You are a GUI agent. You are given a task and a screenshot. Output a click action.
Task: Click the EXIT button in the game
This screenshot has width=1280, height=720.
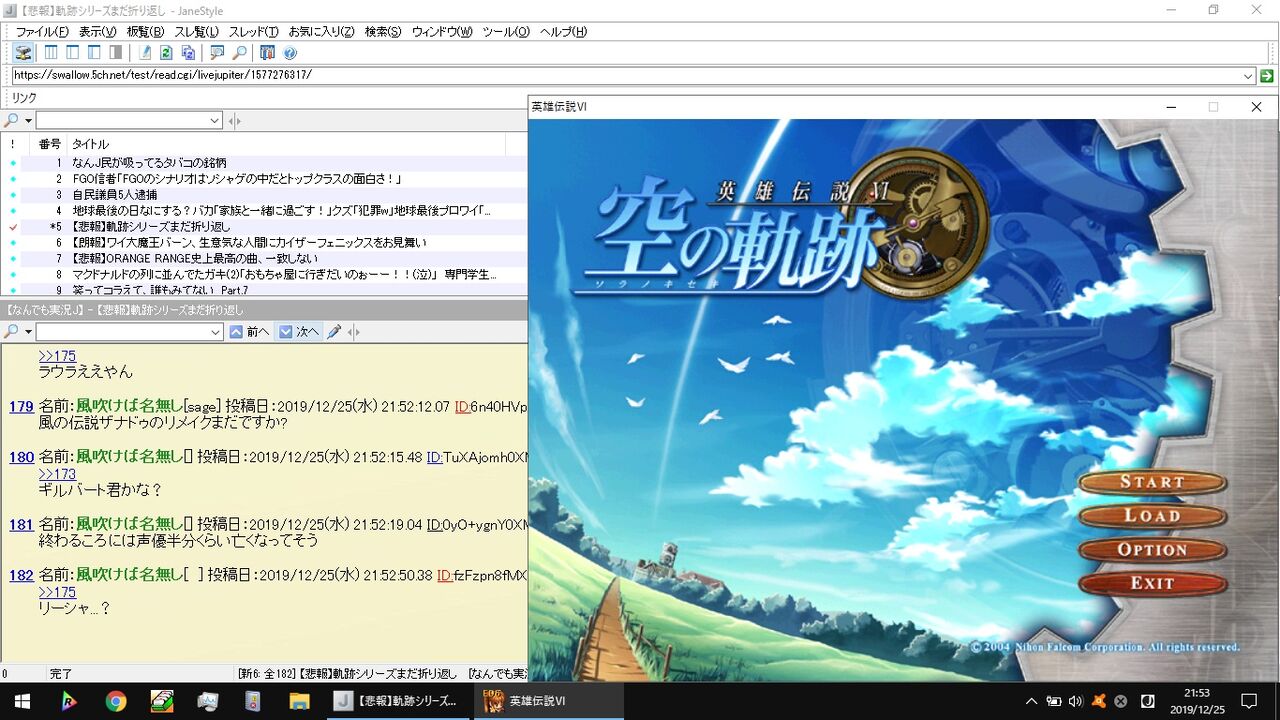1152,583
